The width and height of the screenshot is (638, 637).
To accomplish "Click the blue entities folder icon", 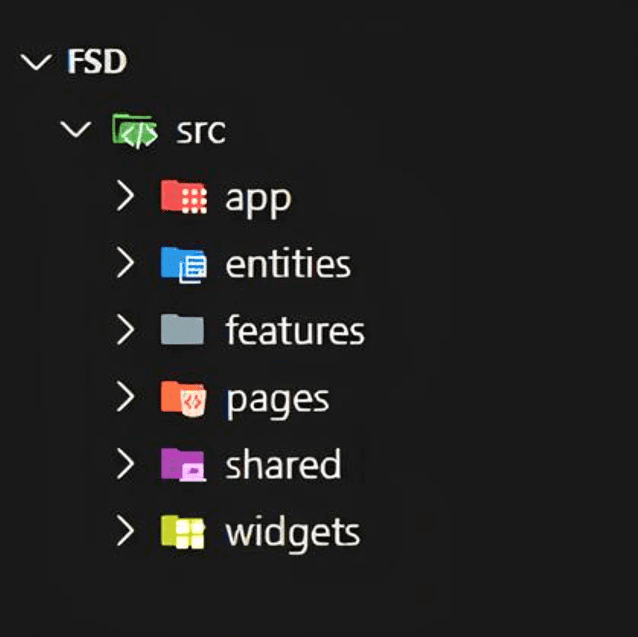I will click(x=183, y=264).
